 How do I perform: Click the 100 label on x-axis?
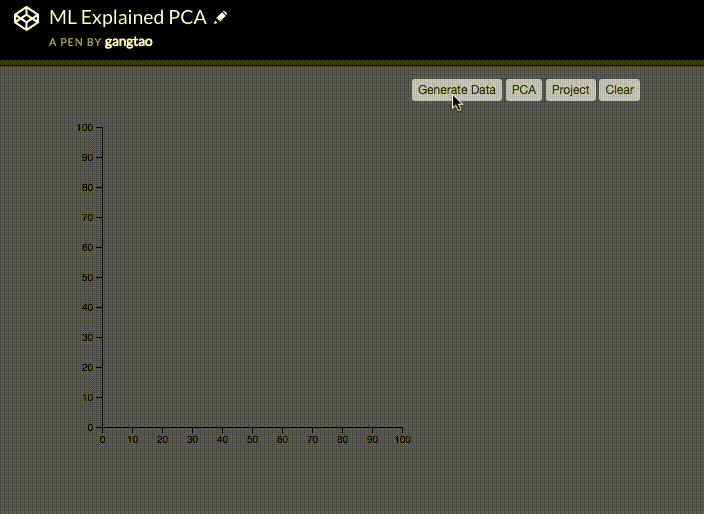pos(402,439)
